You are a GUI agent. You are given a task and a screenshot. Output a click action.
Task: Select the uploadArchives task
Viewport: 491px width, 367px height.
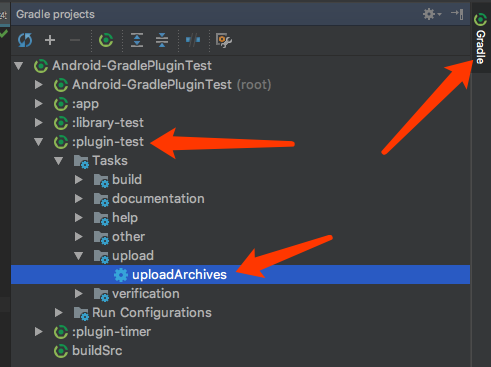[240, 275]
